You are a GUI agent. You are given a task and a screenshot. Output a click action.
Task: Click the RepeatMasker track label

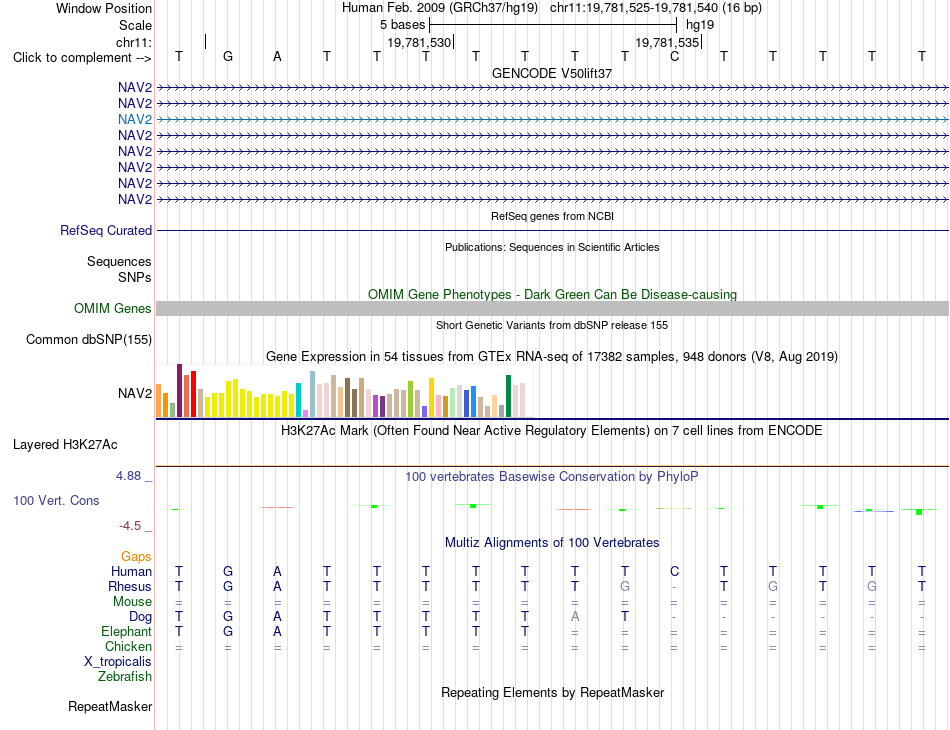[x=110, y=706]
